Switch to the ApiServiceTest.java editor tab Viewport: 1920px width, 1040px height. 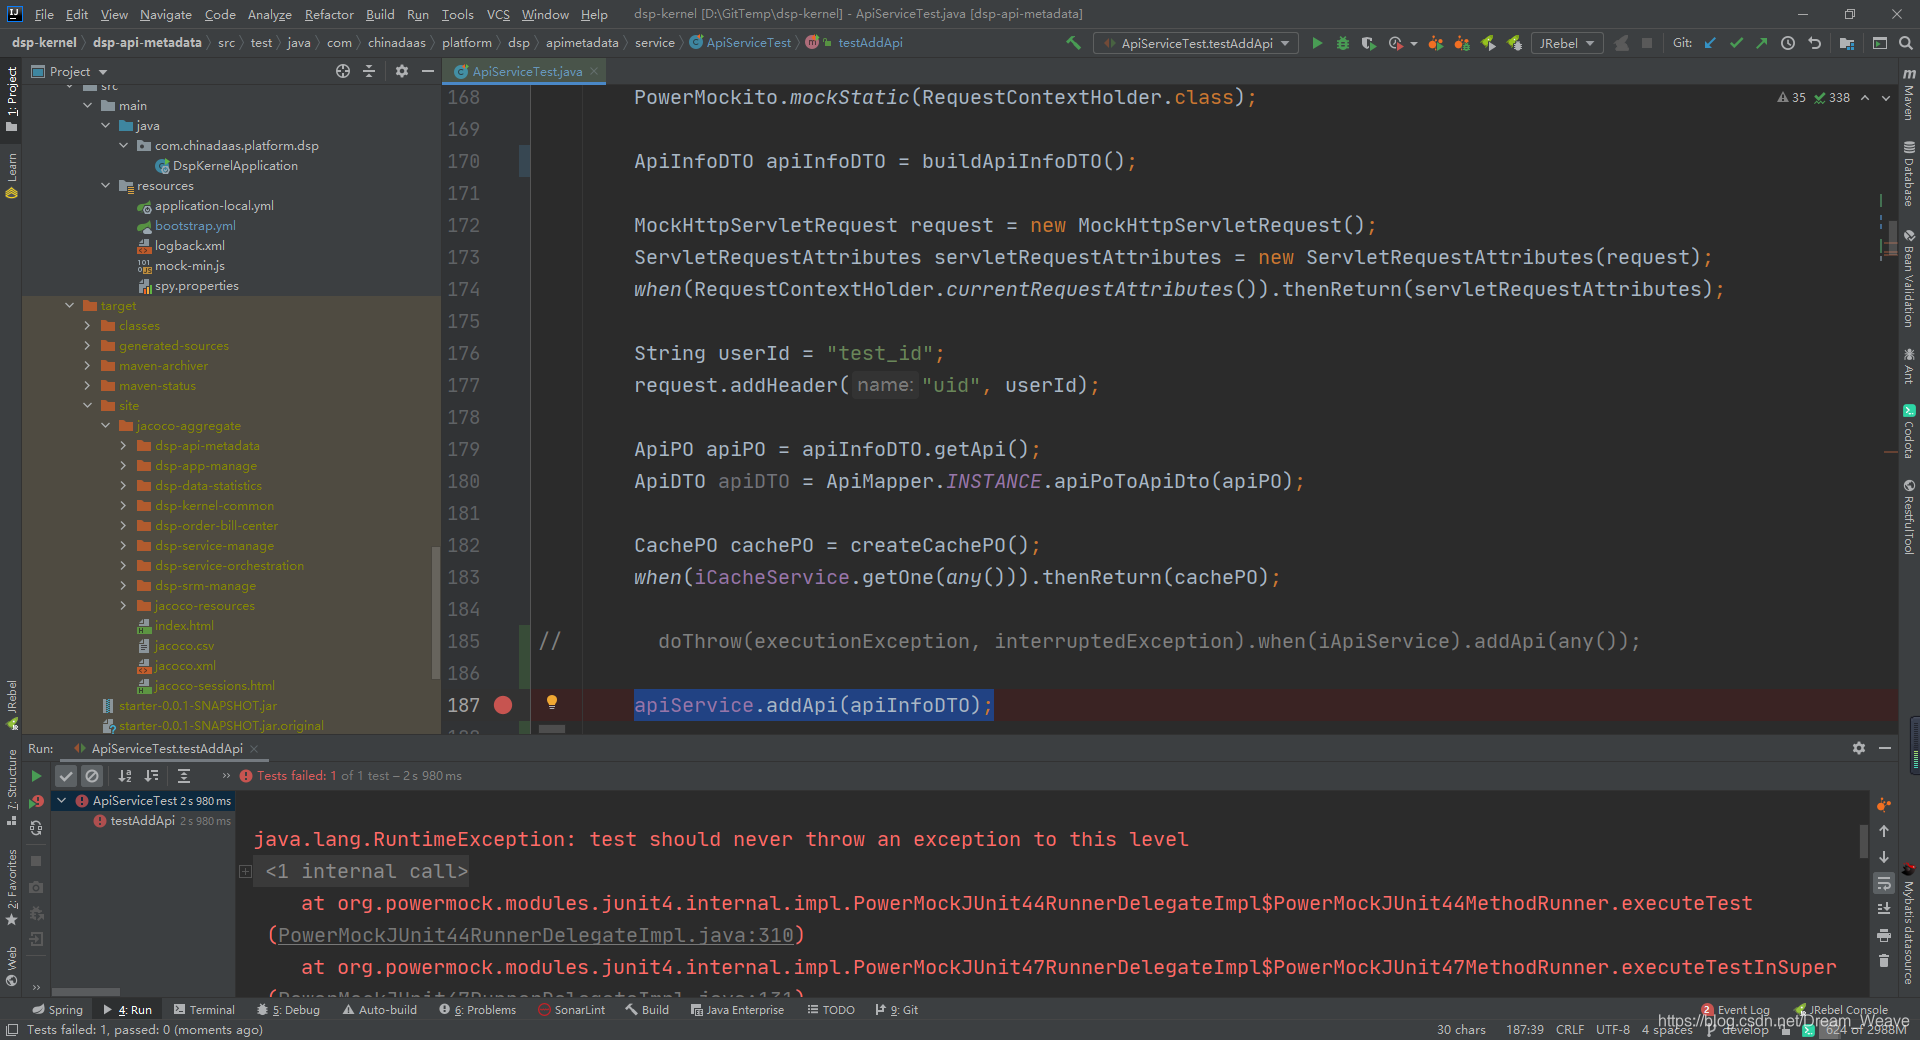tap(523, 71)
